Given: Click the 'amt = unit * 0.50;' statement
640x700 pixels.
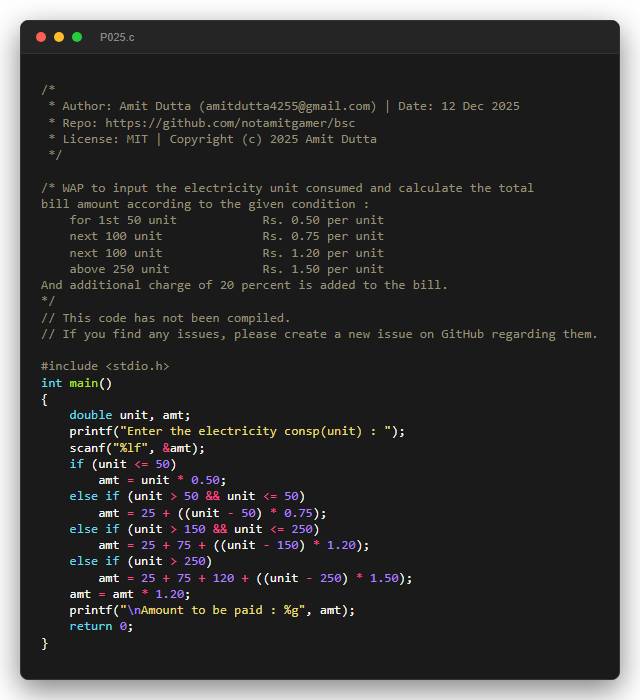Looking at the screenshot, I should point(162,480).
